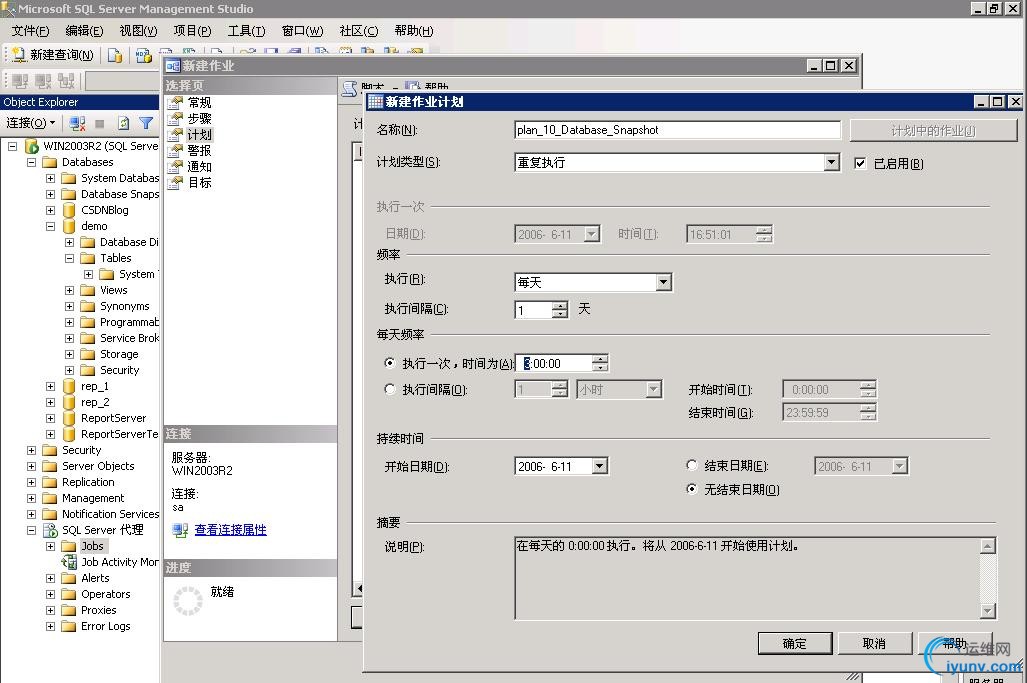Select the 结束日期 radio button
This screenshot has height=683, width=1027.
coord(692,465)
